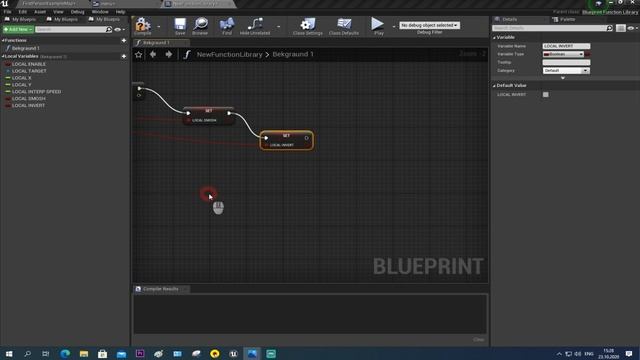Navigate back in graph history
The height and width of the screenshot is (360, 640).
click(x=153, y=54)
